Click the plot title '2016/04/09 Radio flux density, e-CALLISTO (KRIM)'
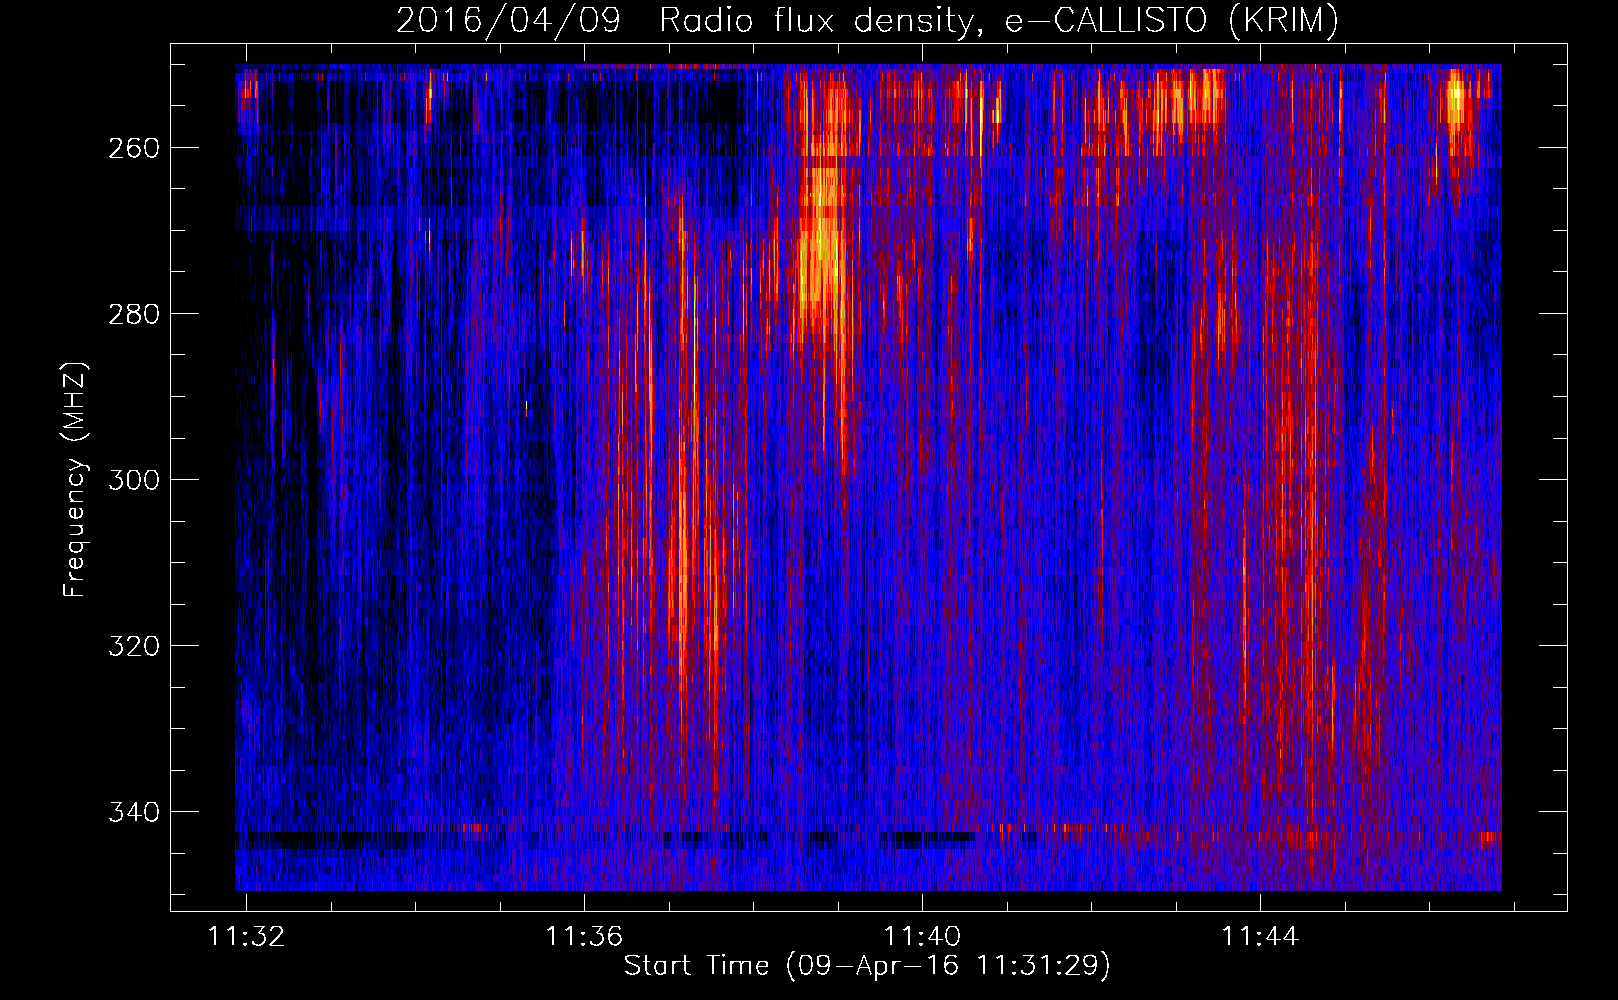This screenshot has width=1618, height=1000. point(867,20)
